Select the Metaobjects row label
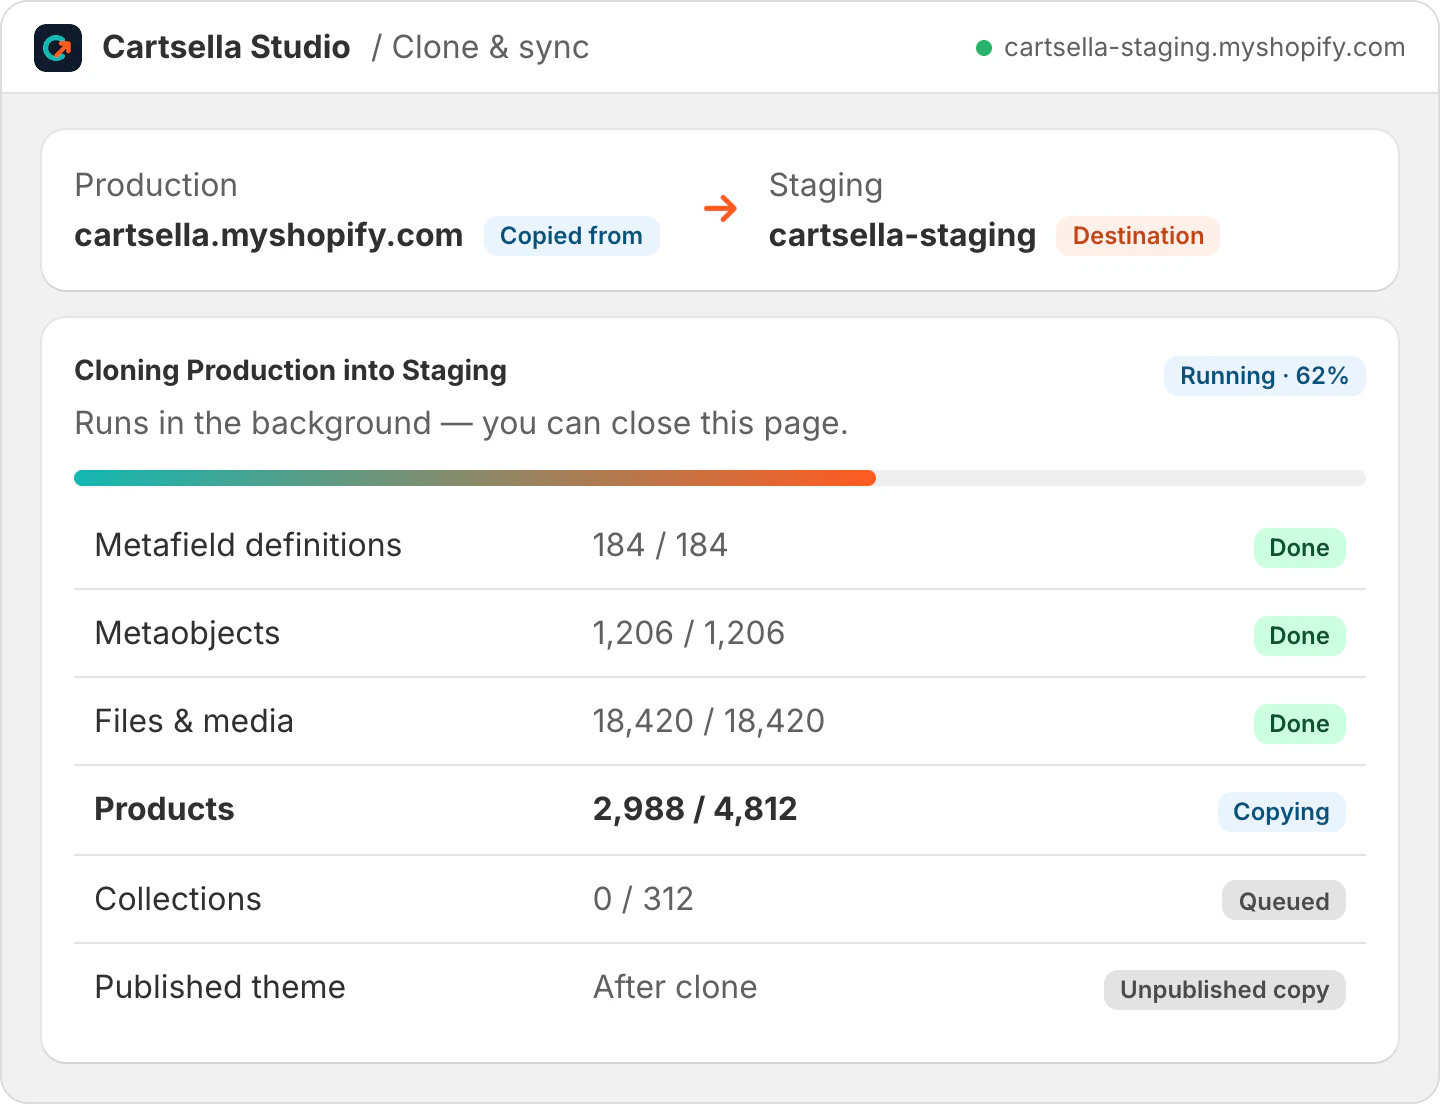1440x1104 pixels. coord(187,633)
